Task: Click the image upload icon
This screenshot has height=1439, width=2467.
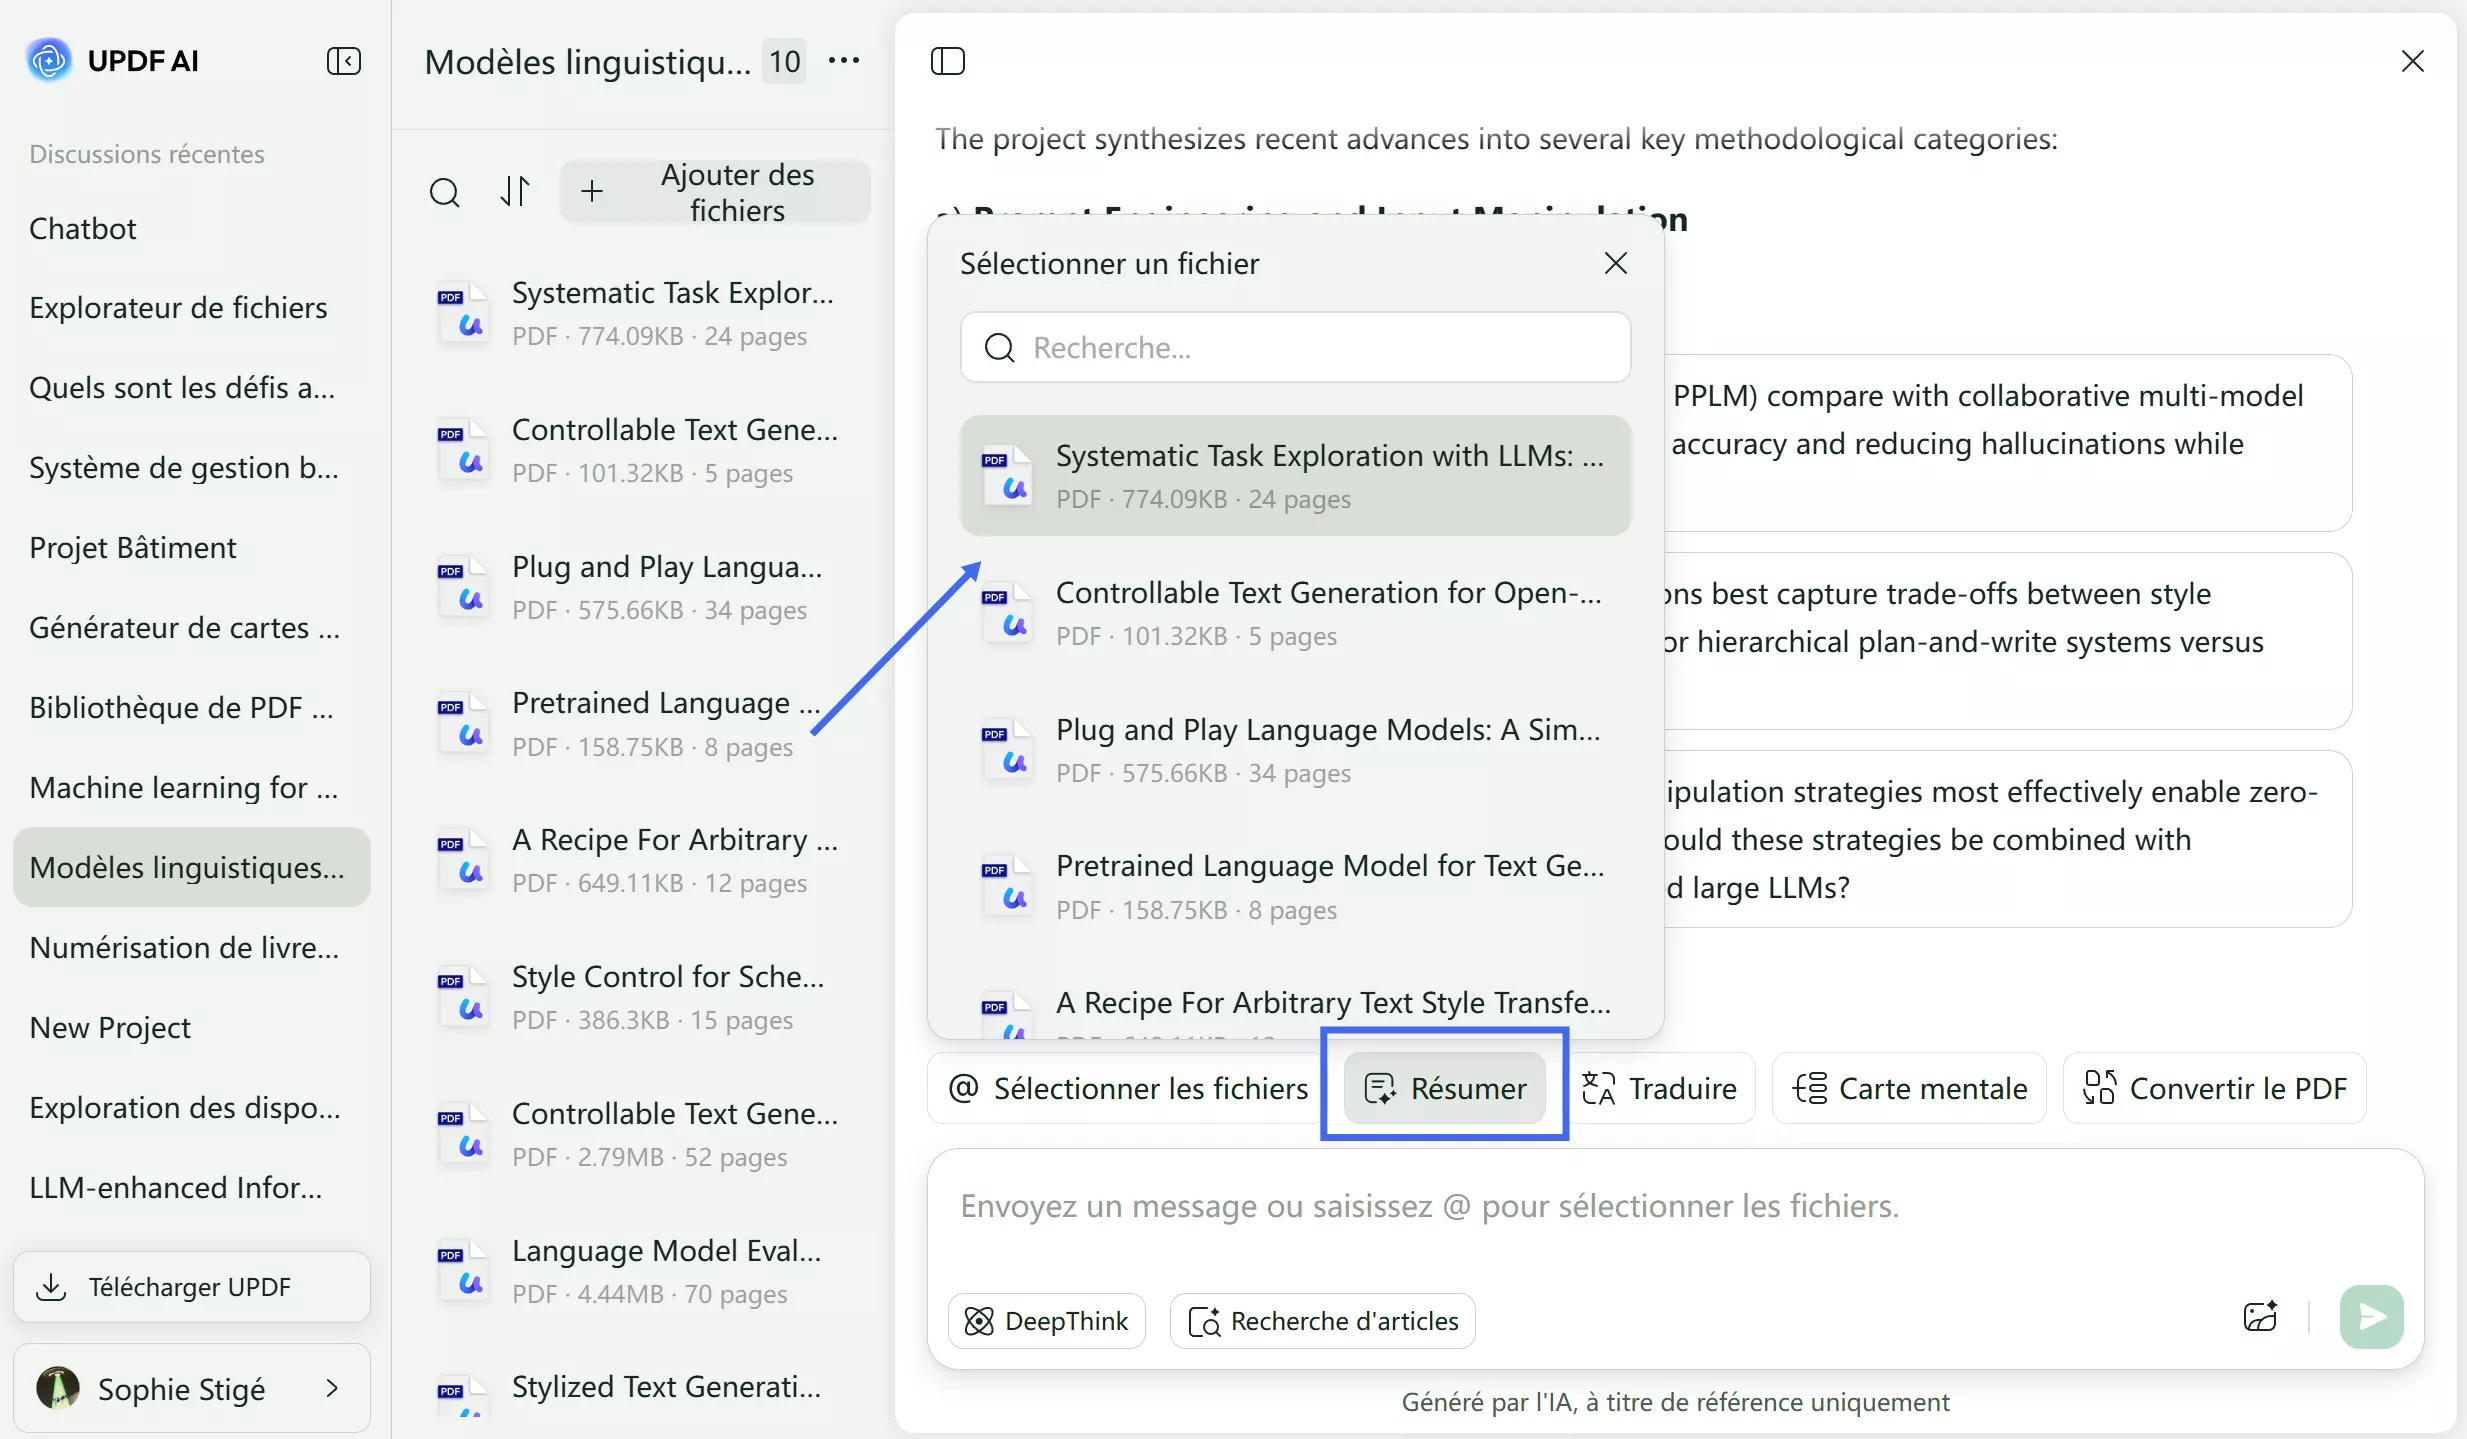Action: (x=2260, y=1317)
